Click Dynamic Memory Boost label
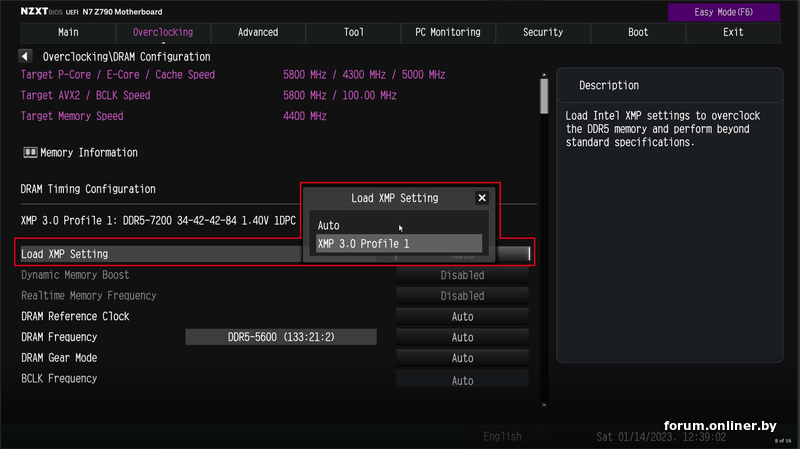 [75, 275]
